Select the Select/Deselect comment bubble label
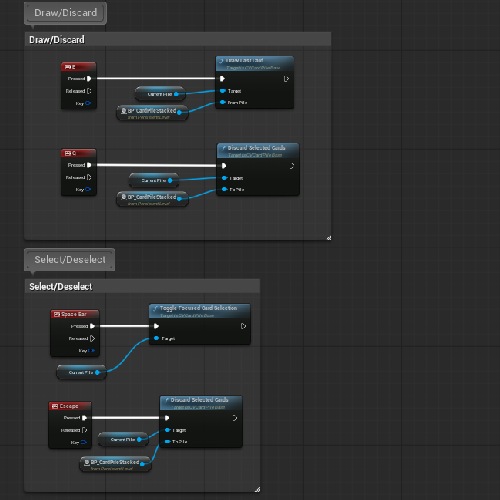Viewport: 500px width, 500px height. (70, 259)
